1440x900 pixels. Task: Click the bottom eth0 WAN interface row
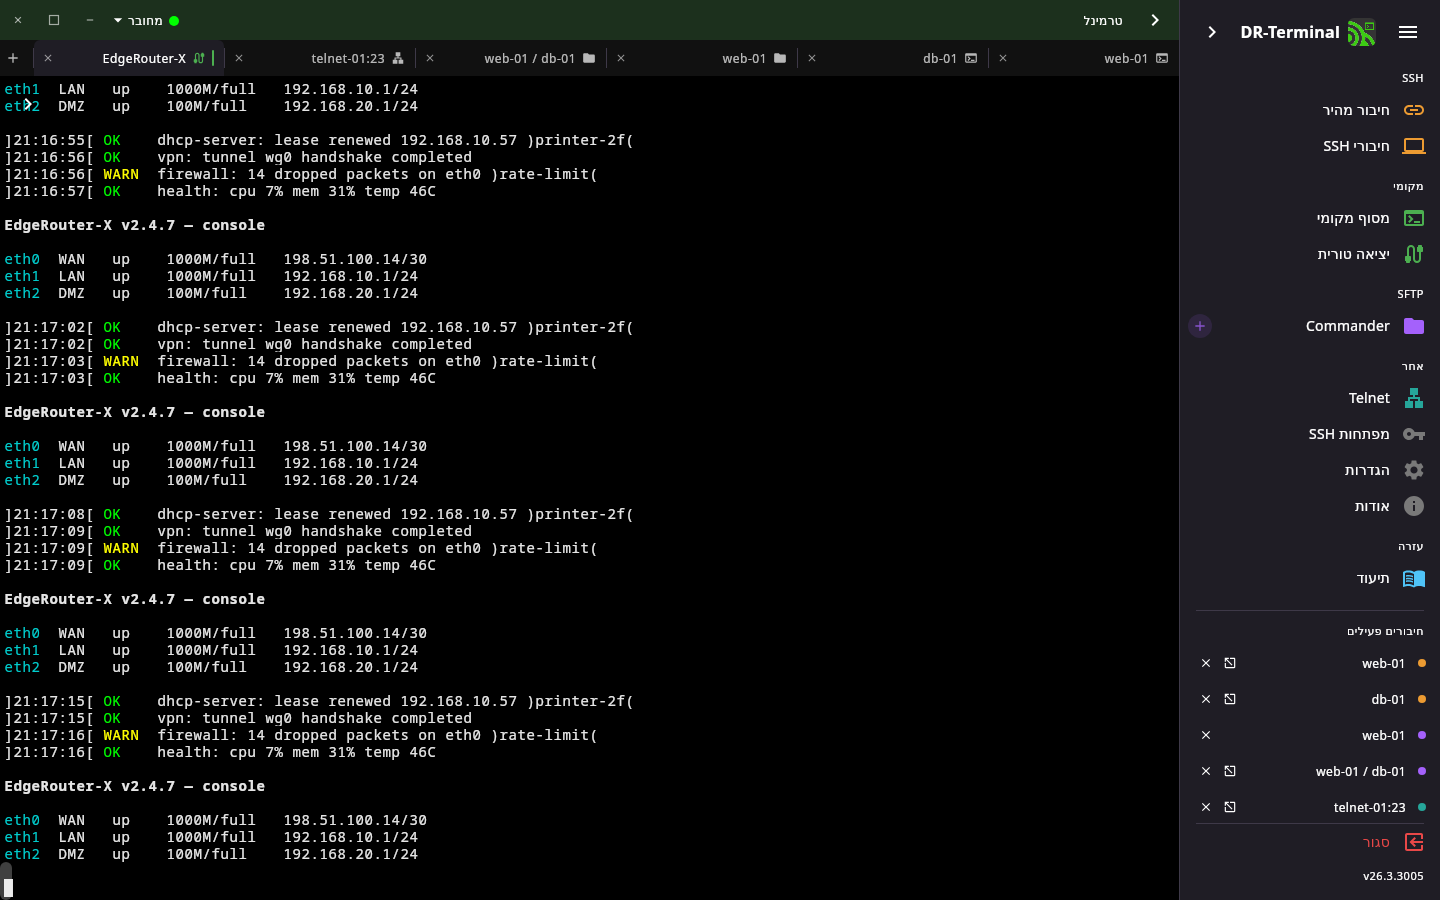[216, 820]
